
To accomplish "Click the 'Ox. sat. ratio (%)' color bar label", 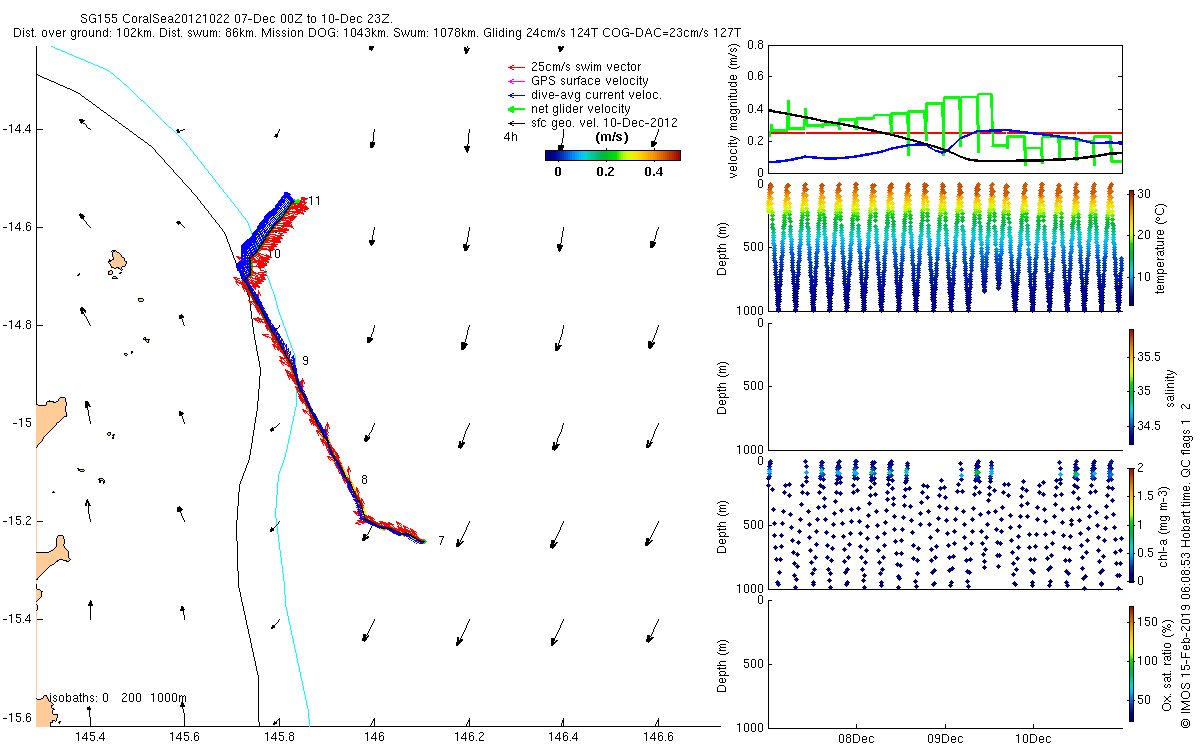I will click(x=1166, y=663).
